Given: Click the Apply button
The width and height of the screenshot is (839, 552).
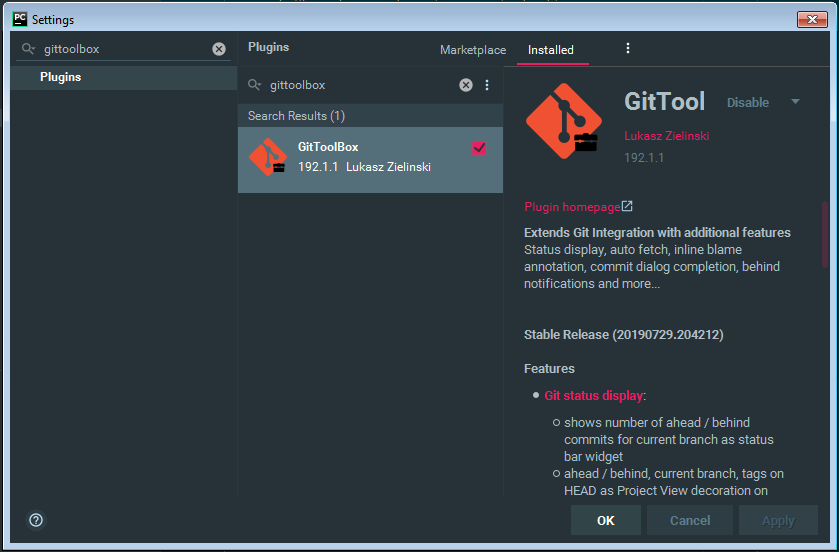Looking at the screenshot, I should (778, 520).
